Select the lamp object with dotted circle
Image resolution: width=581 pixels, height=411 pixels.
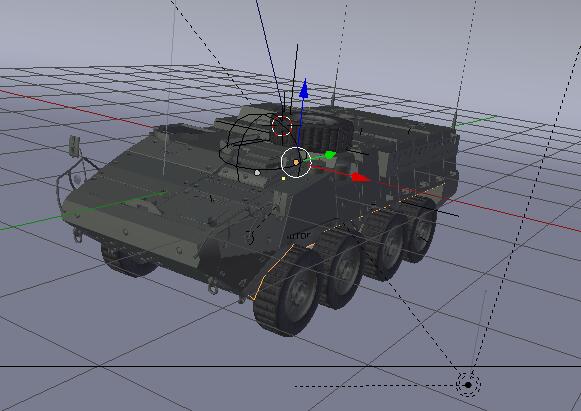click(468, 385)
